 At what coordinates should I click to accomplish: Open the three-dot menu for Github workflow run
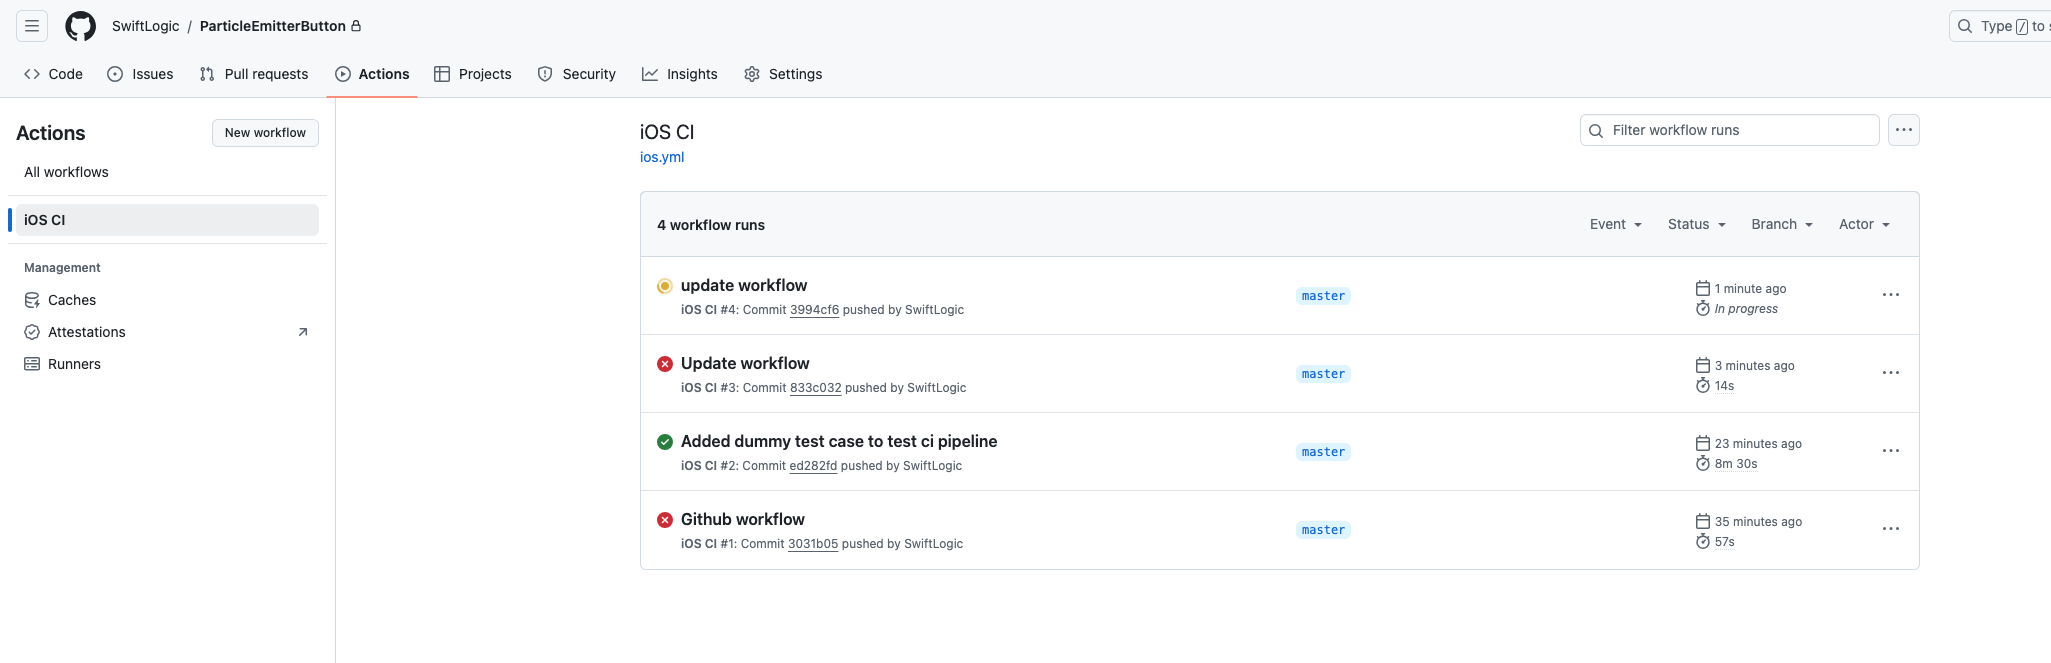click(1890, 529)
